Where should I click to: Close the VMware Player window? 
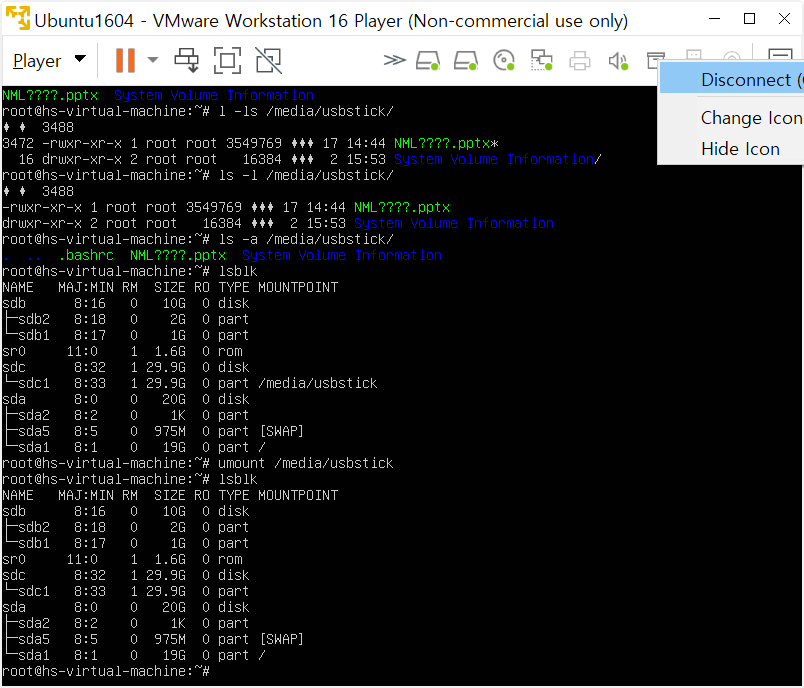[784, 19]
